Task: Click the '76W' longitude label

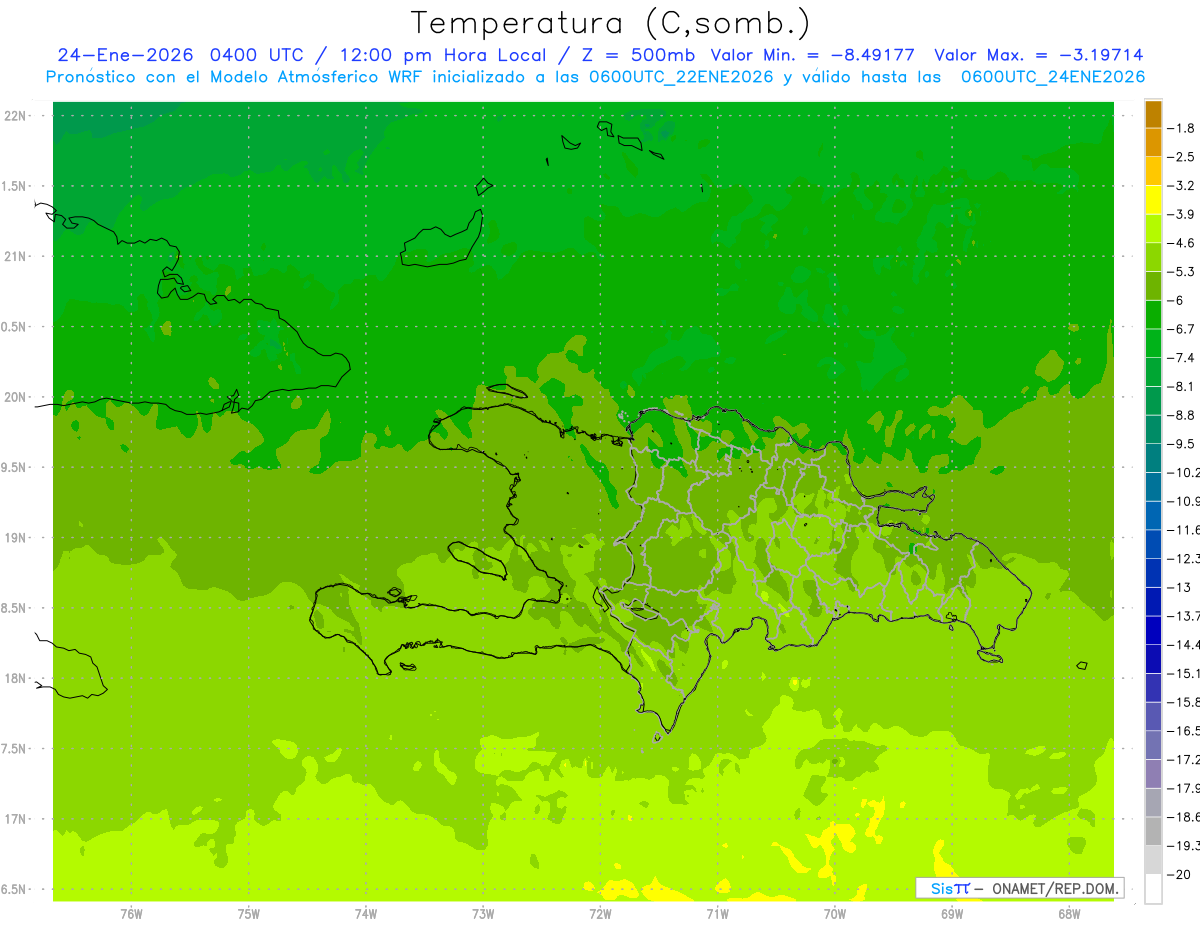Action: click(x=131, y=913)
